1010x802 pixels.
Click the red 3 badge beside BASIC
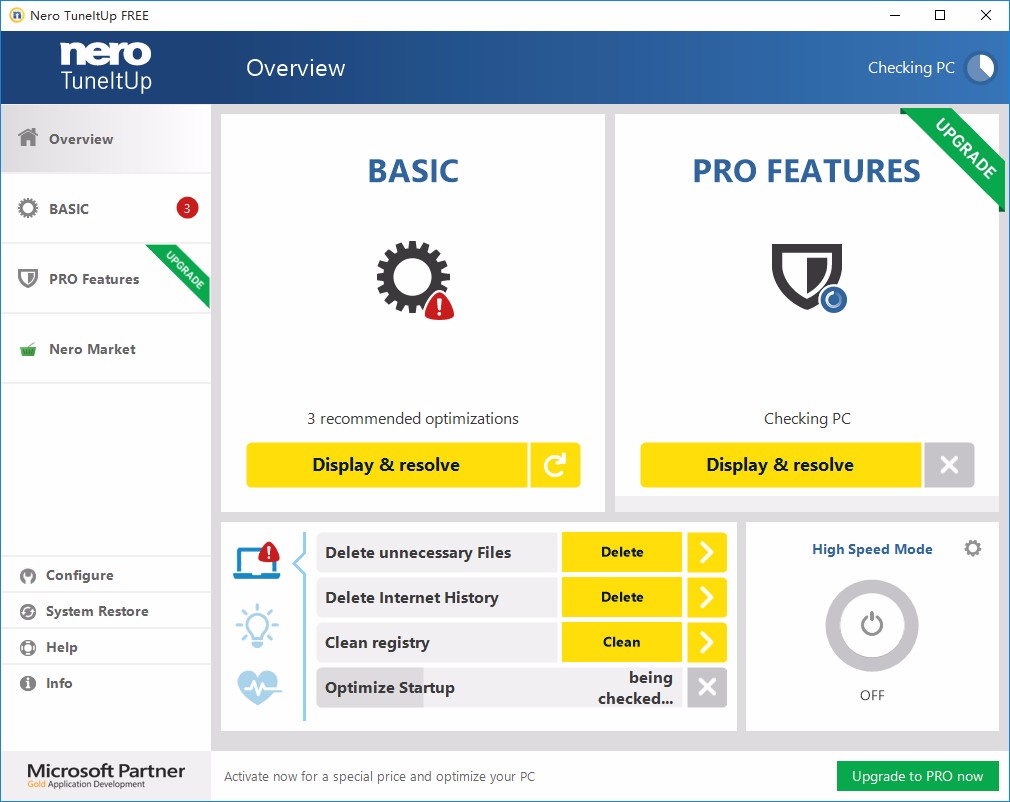[x=187, y=208]
